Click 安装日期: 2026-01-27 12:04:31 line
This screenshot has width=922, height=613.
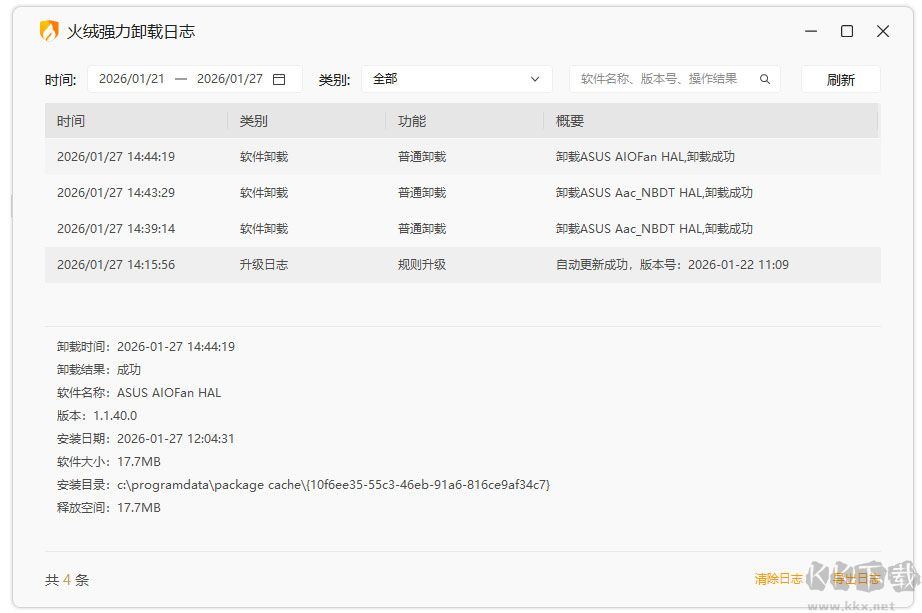tap(145, 438)
